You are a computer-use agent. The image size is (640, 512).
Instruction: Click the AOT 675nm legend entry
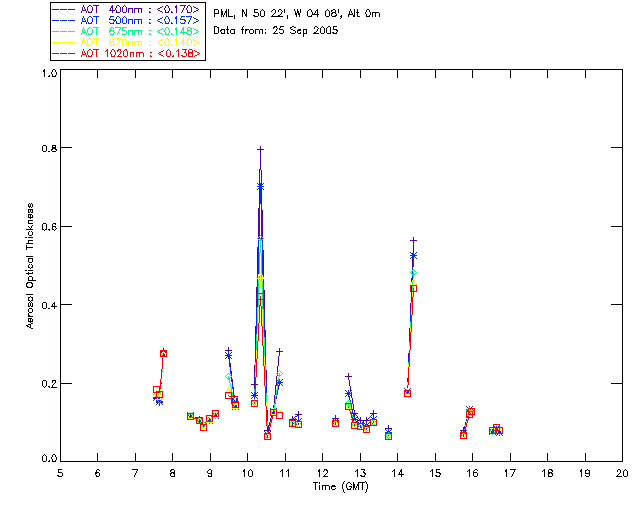(x=127, y=31)
